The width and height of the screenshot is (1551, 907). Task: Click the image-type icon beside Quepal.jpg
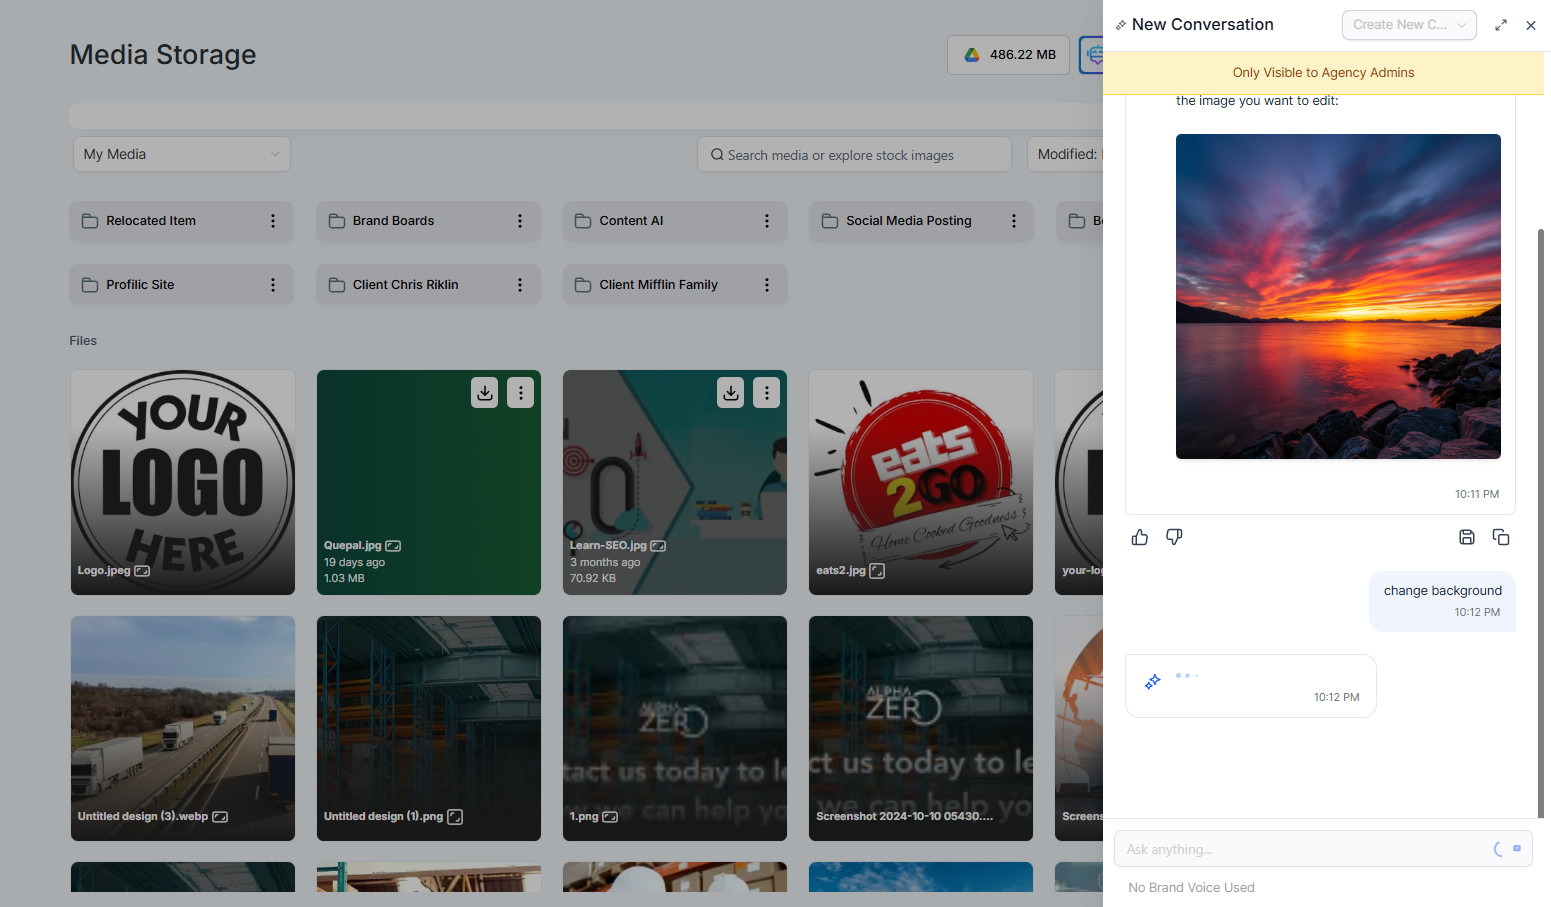point(393,546)
